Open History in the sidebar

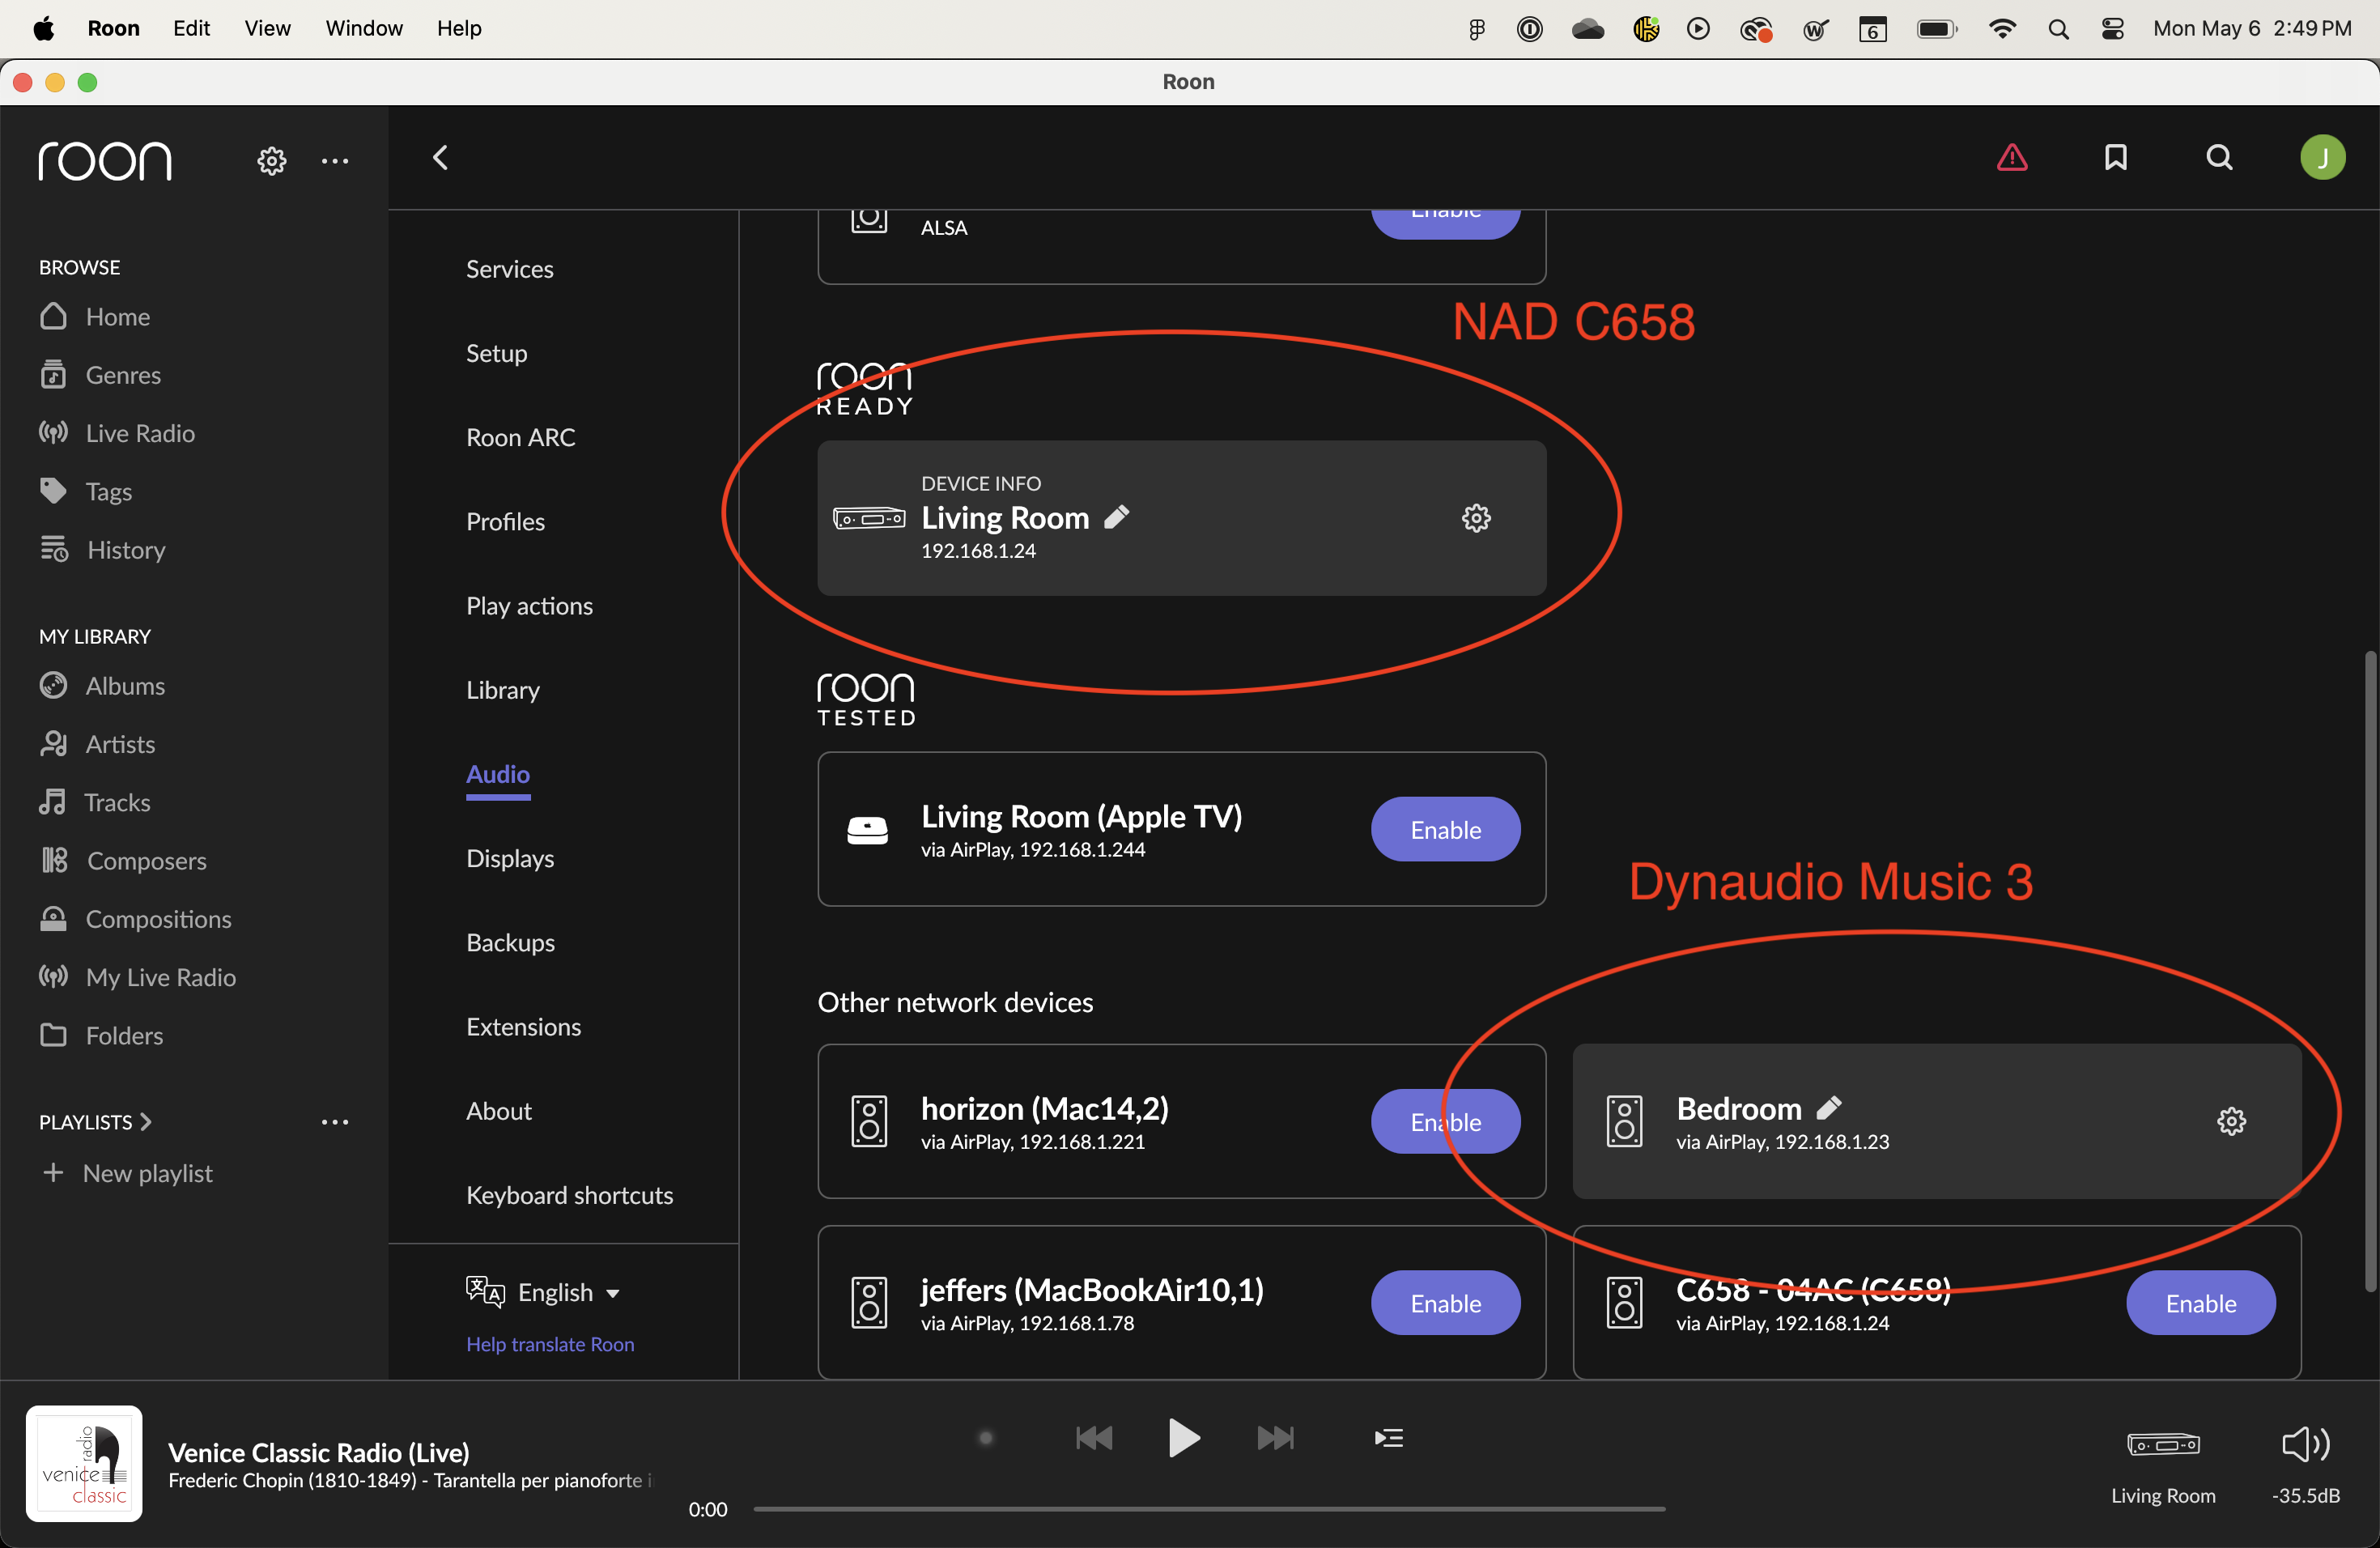(102, 550)
